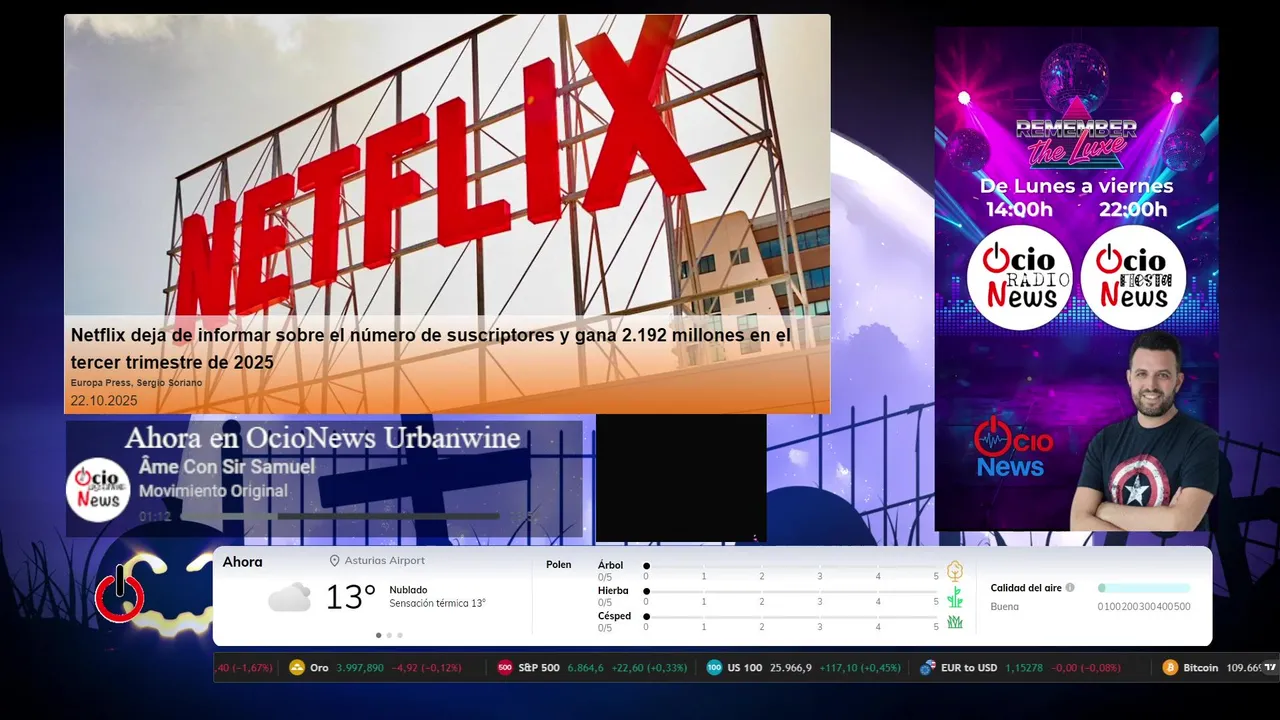Click the track progress bar in player
1280x720 pixels.
[x=338, y=516]
